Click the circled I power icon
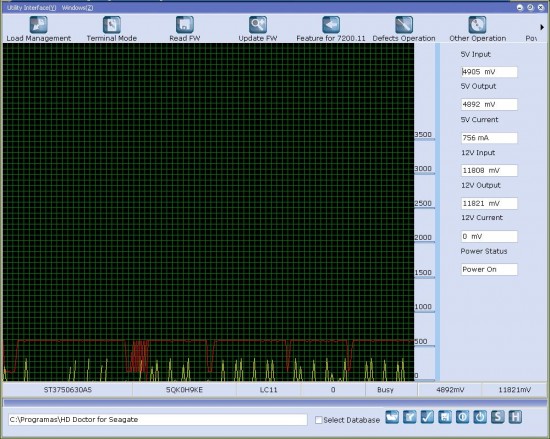Screen dimensions: 550x439 pos(462,417)
